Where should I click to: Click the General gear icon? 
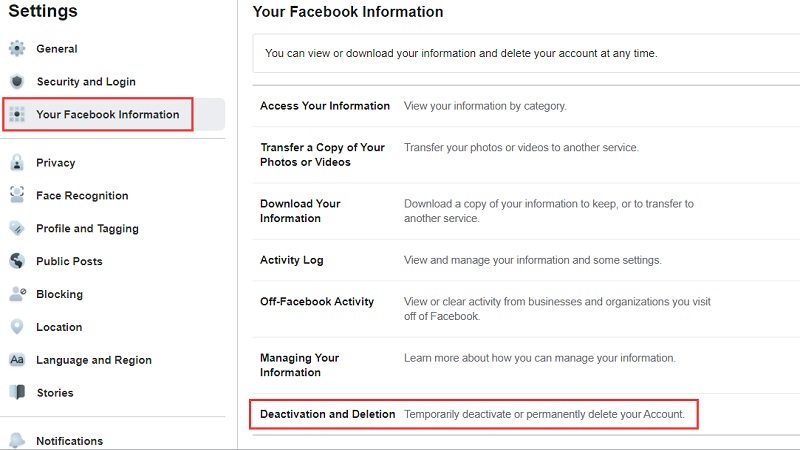17,49
